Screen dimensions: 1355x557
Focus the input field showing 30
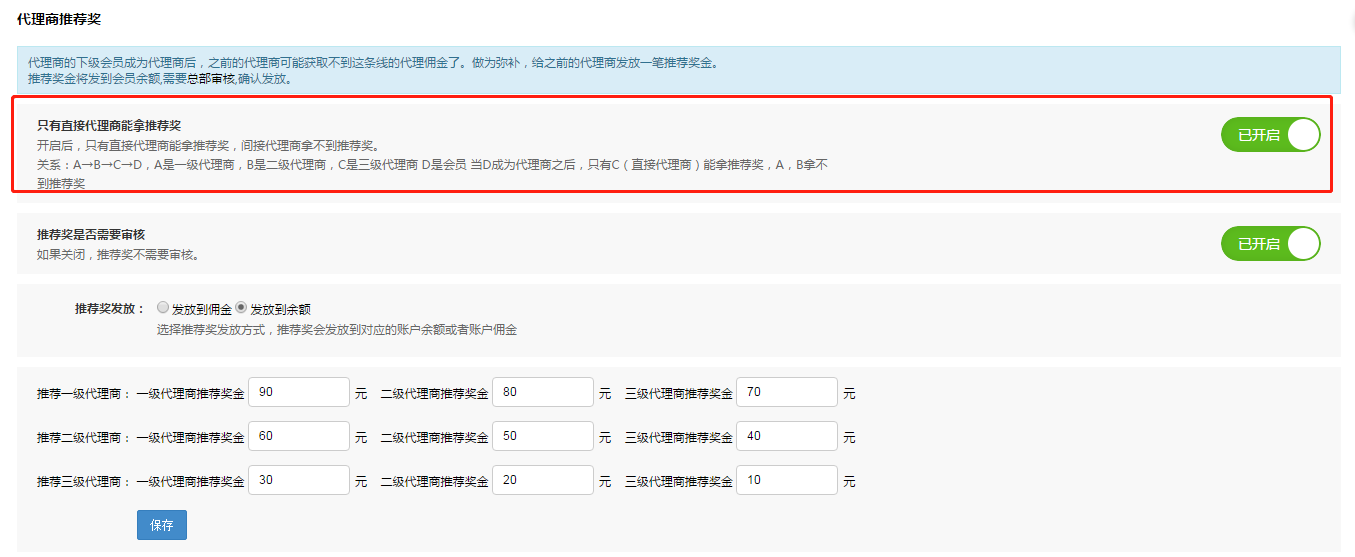[x=299, y=481]
